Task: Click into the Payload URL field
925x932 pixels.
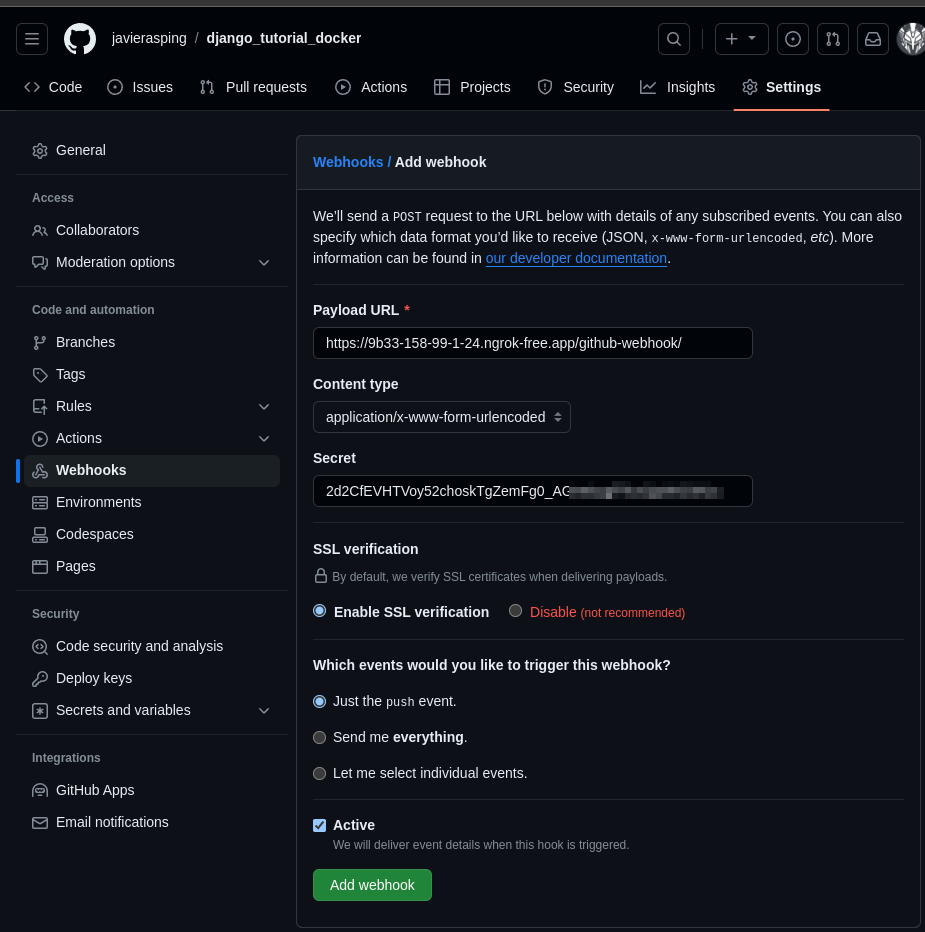Action: [x=533, y=343]
